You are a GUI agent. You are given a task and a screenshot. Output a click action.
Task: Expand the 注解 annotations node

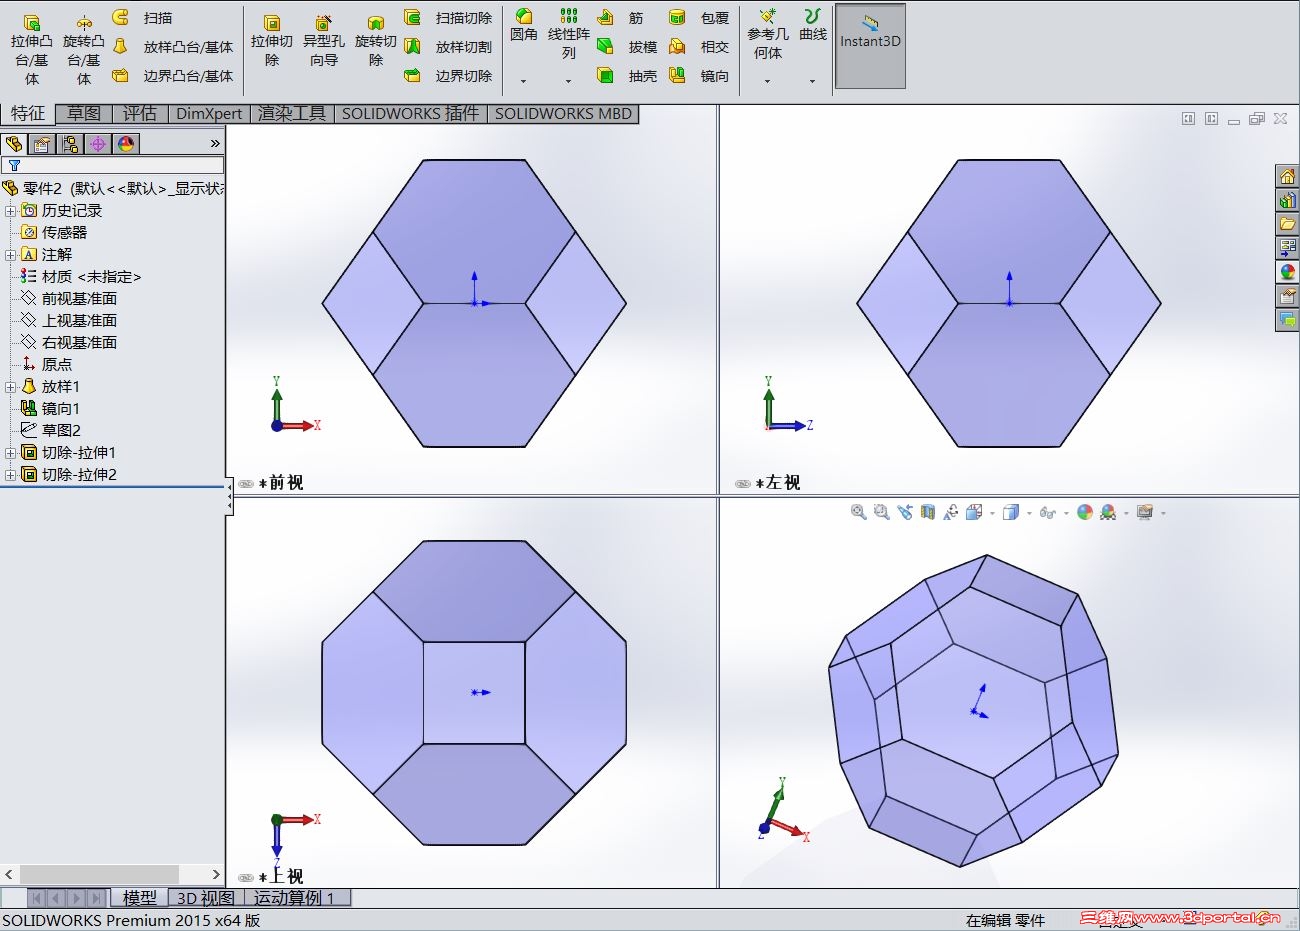click(x=10, y=255)
